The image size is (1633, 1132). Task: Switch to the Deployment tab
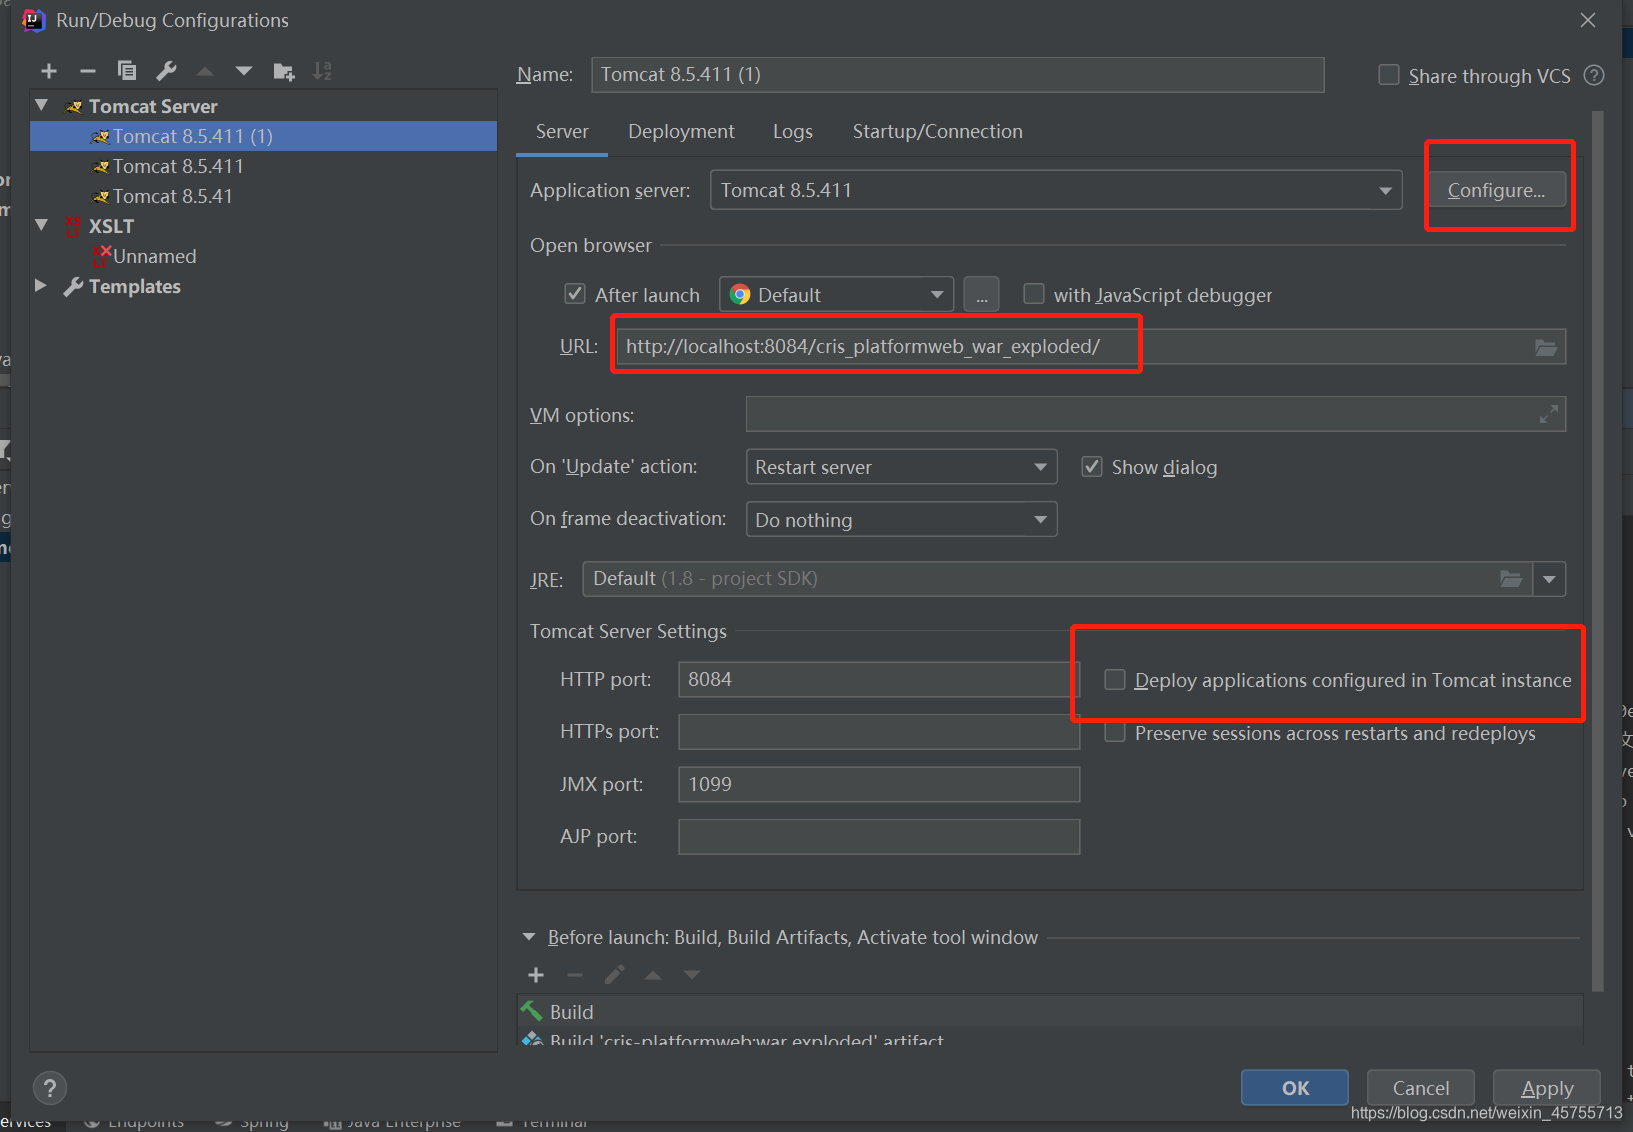point(681,132)
